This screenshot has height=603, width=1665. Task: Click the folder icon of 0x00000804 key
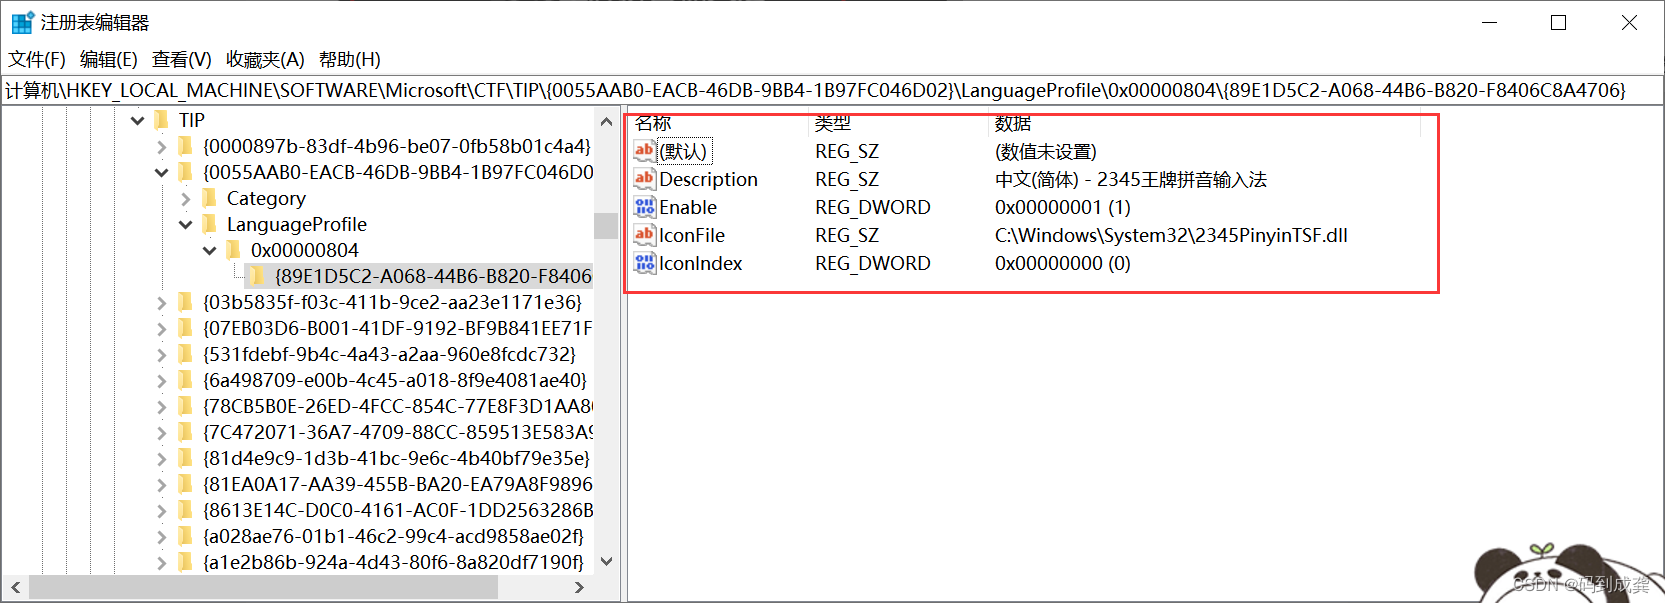point(234,250)
